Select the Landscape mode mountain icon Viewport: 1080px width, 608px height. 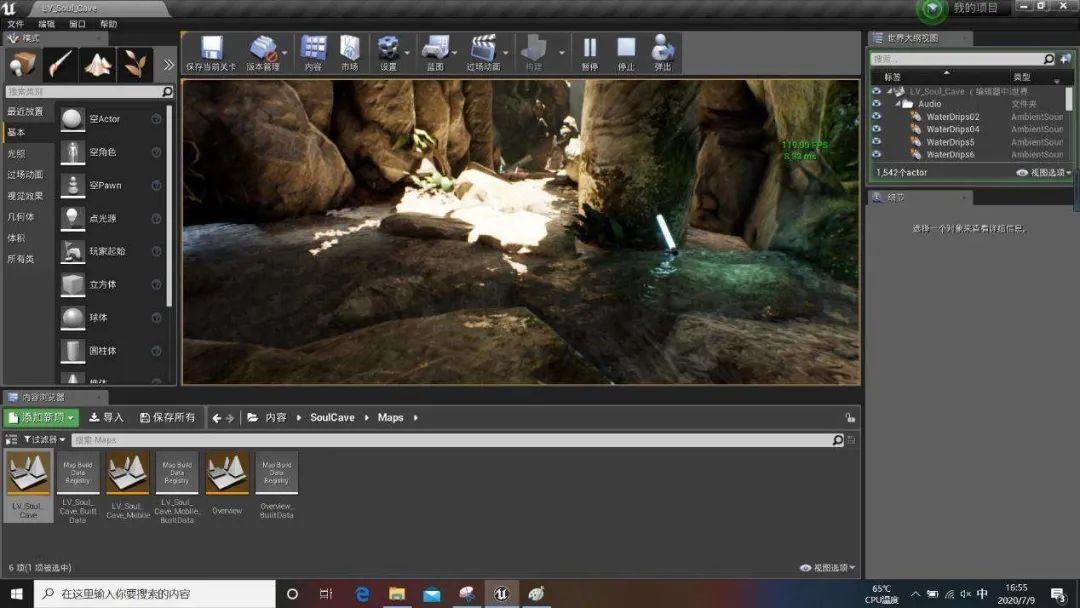point(97,64)
